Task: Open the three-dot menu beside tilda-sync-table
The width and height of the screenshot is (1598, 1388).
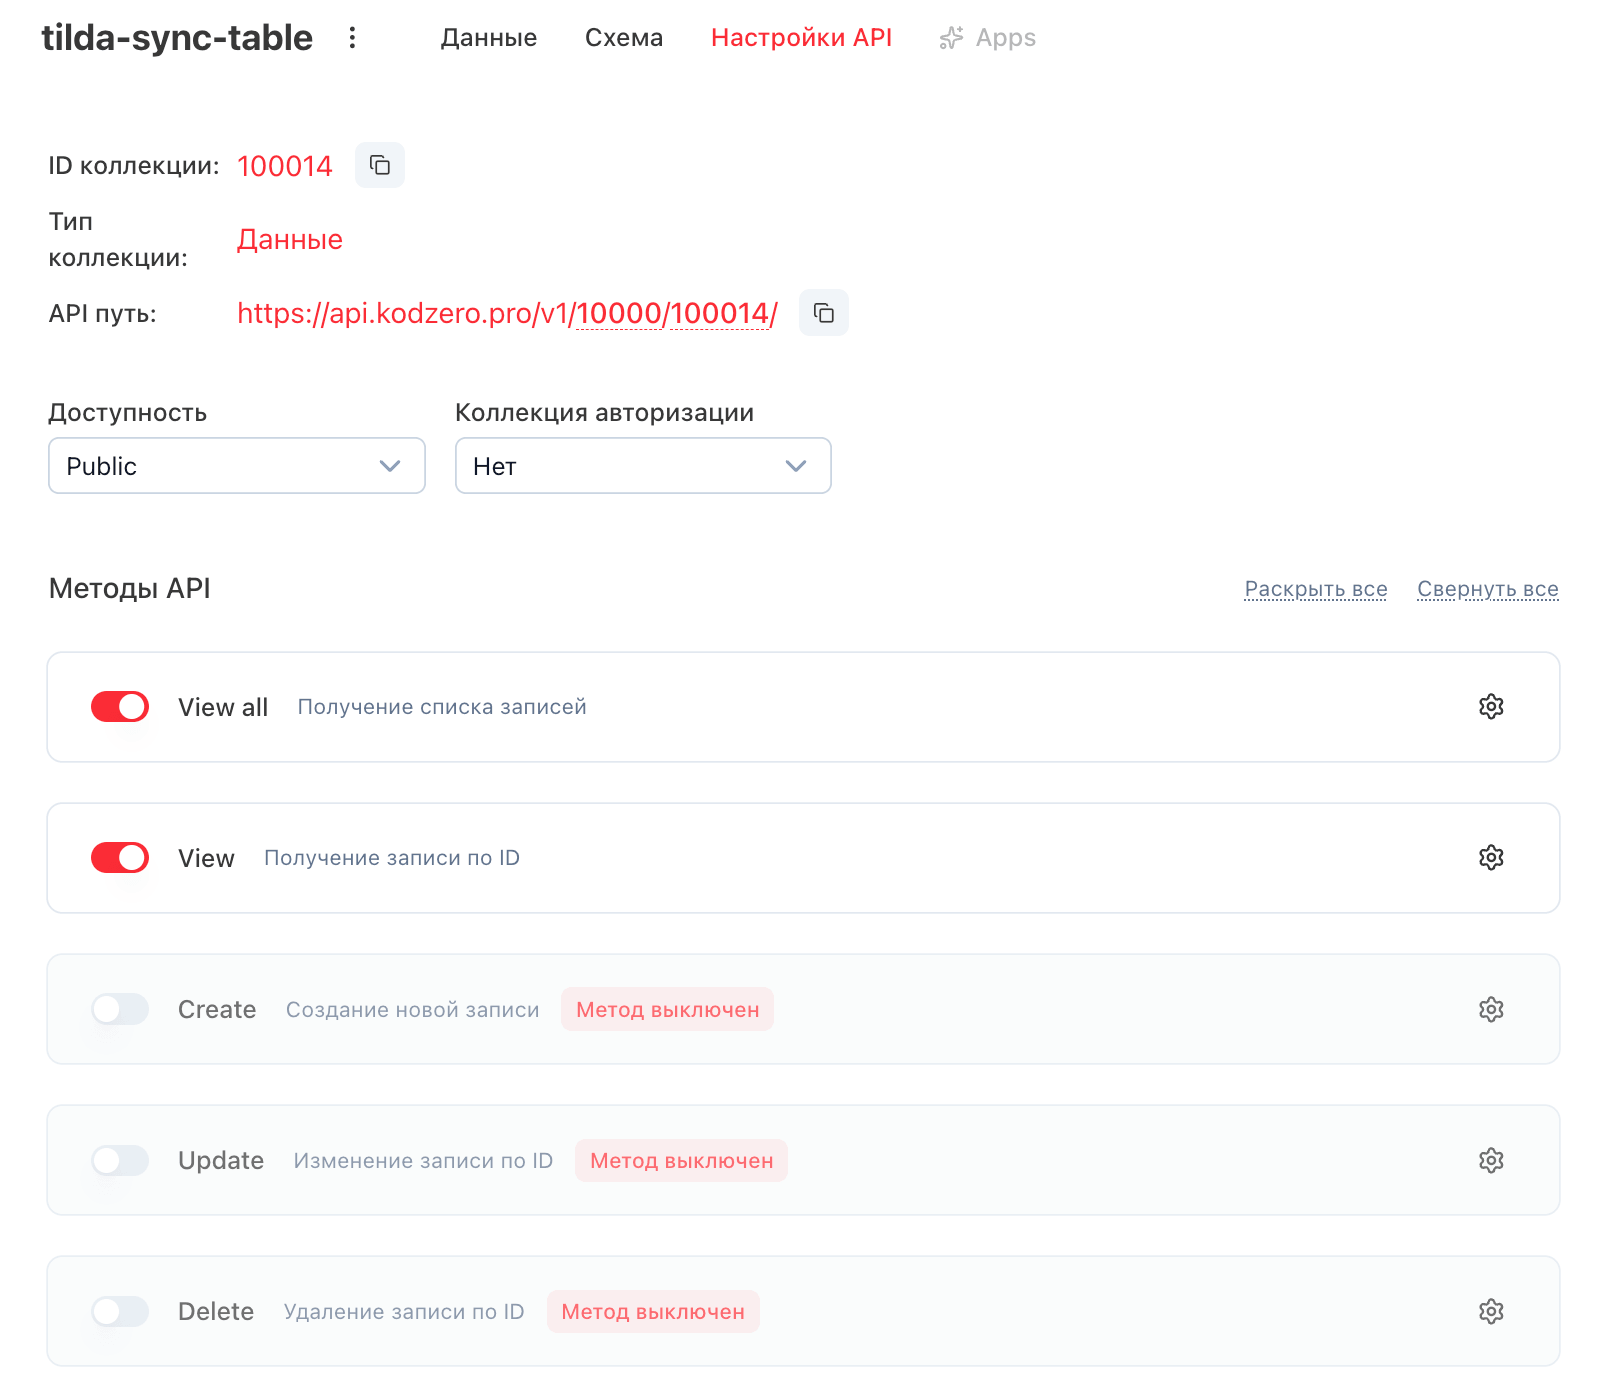Action: [352, 38]
